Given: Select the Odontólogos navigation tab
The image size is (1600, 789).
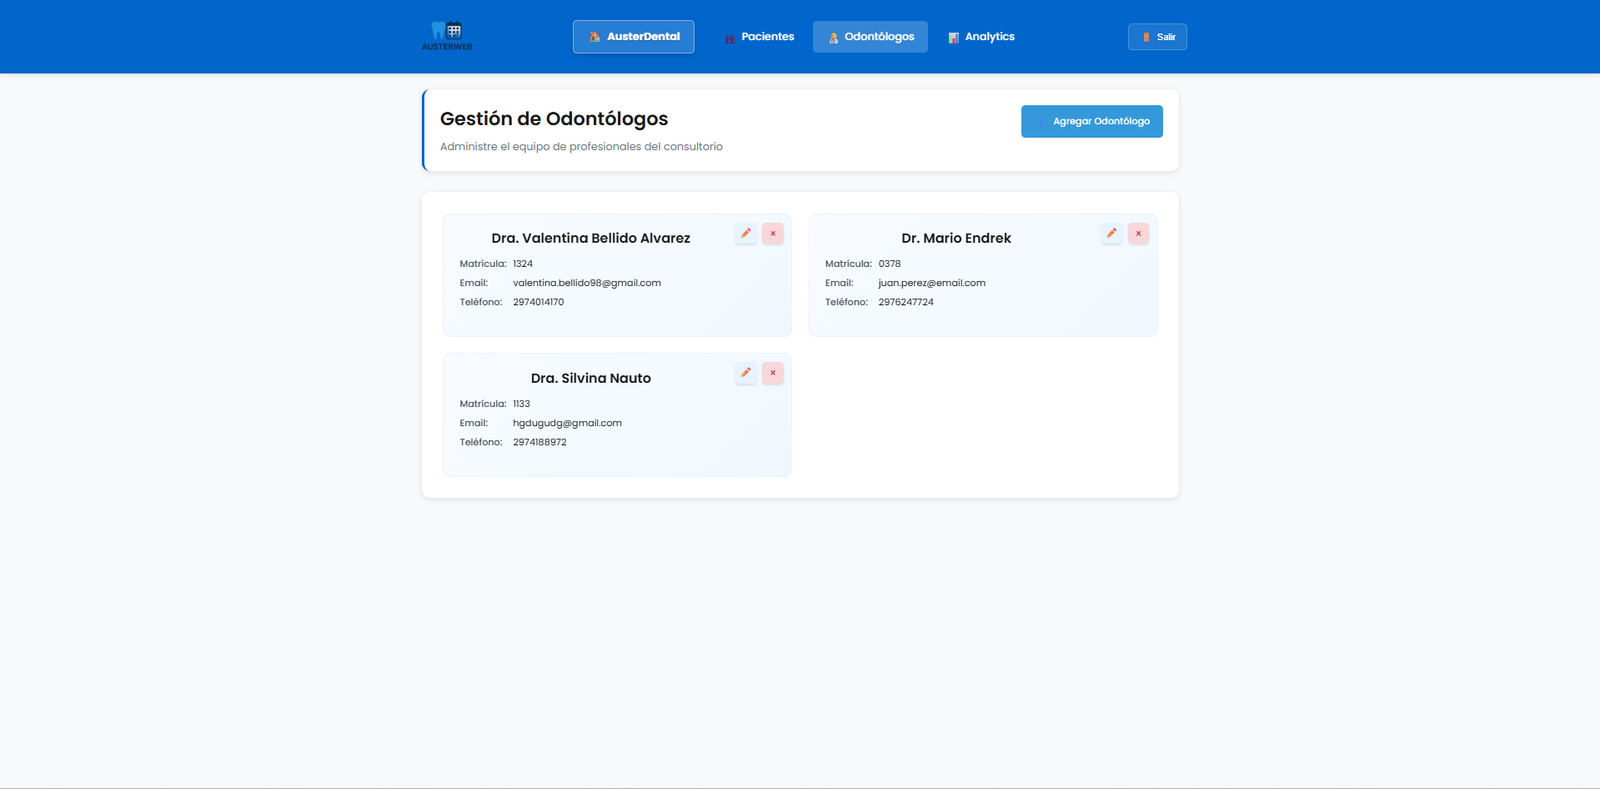Looking at the screenshot, I should [870, 37].
